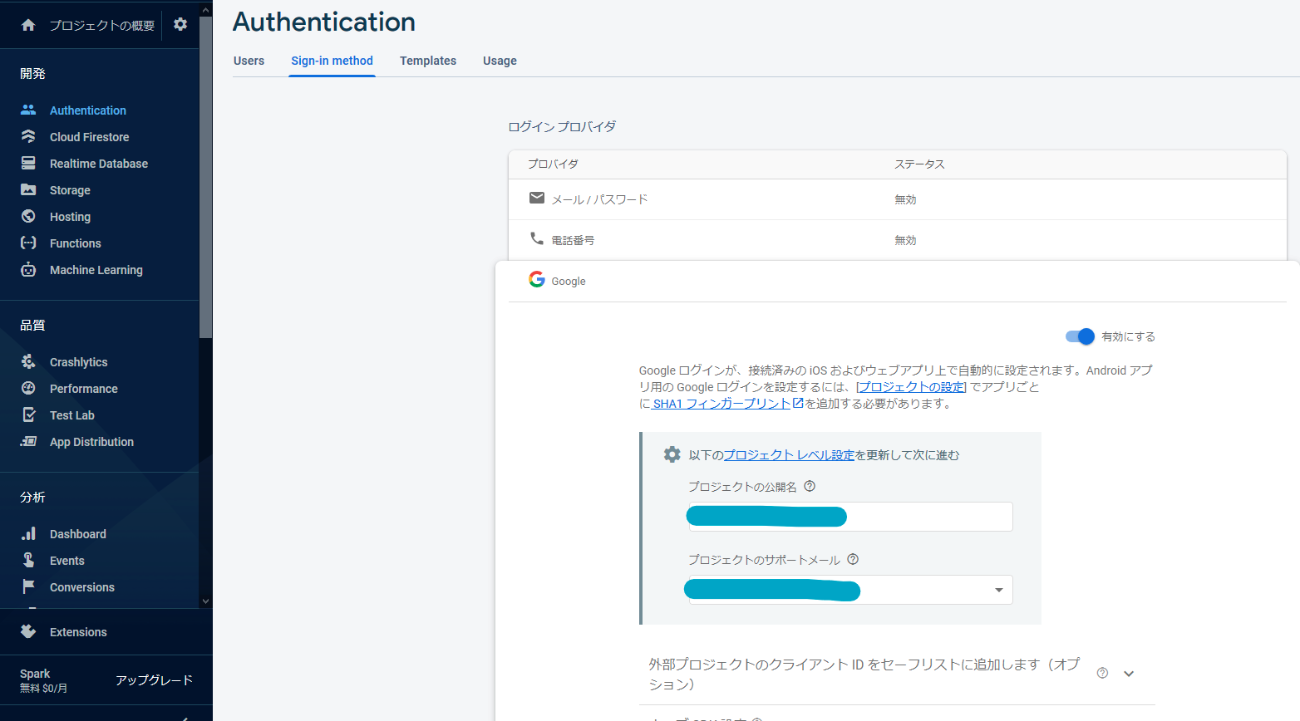
Task: Click the Events icon in sidebar
Action: pyautogui.click(x=28, y=560)
